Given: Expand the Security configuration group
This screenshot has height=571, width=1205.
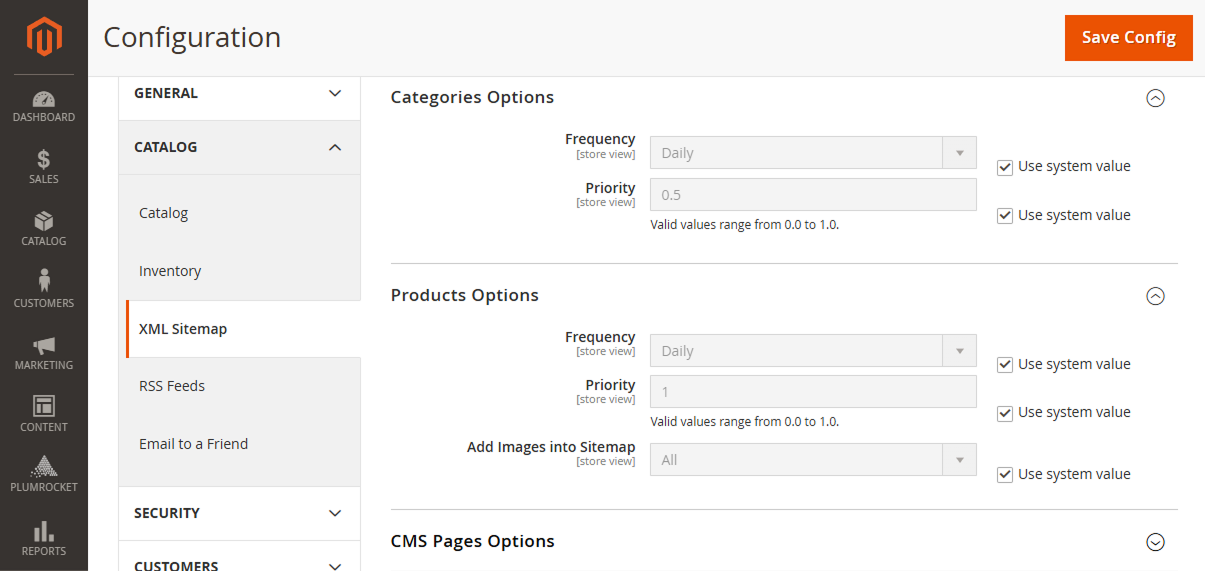Looking at the screenshot, I should pos(239,513).
